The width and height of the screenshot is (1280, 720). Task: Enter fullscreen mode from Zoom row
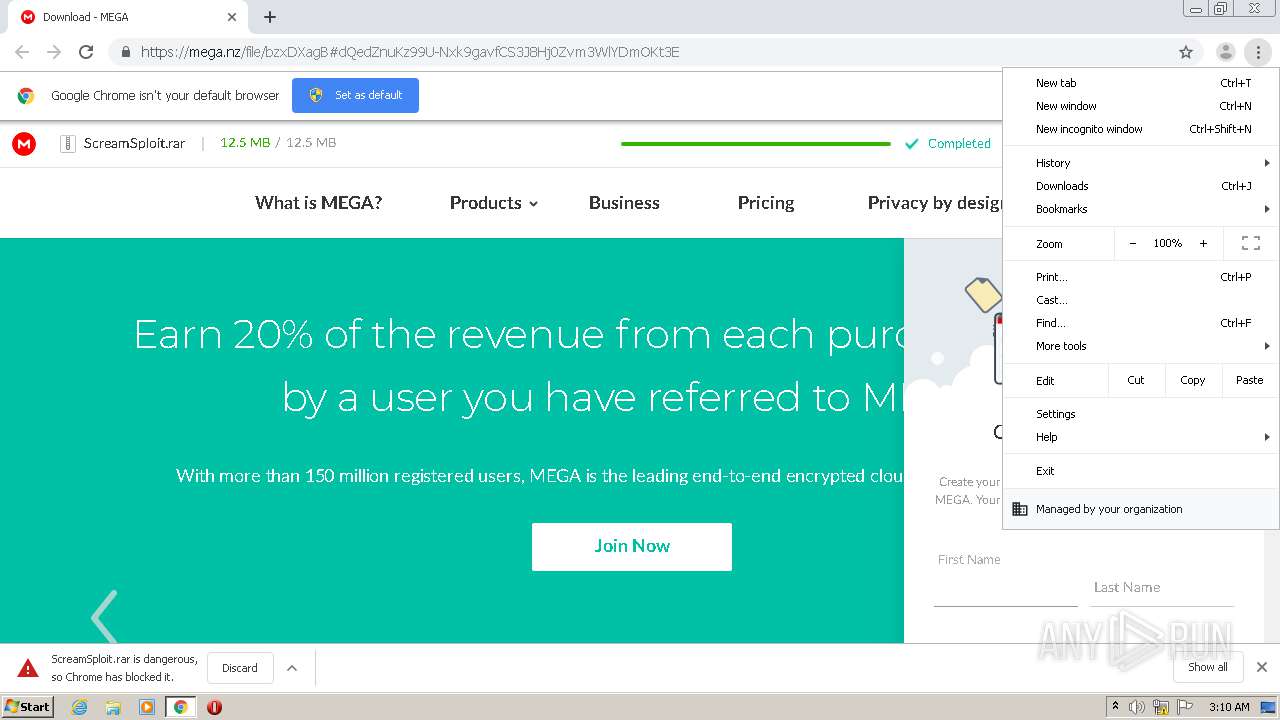[x=1250, y=243]
